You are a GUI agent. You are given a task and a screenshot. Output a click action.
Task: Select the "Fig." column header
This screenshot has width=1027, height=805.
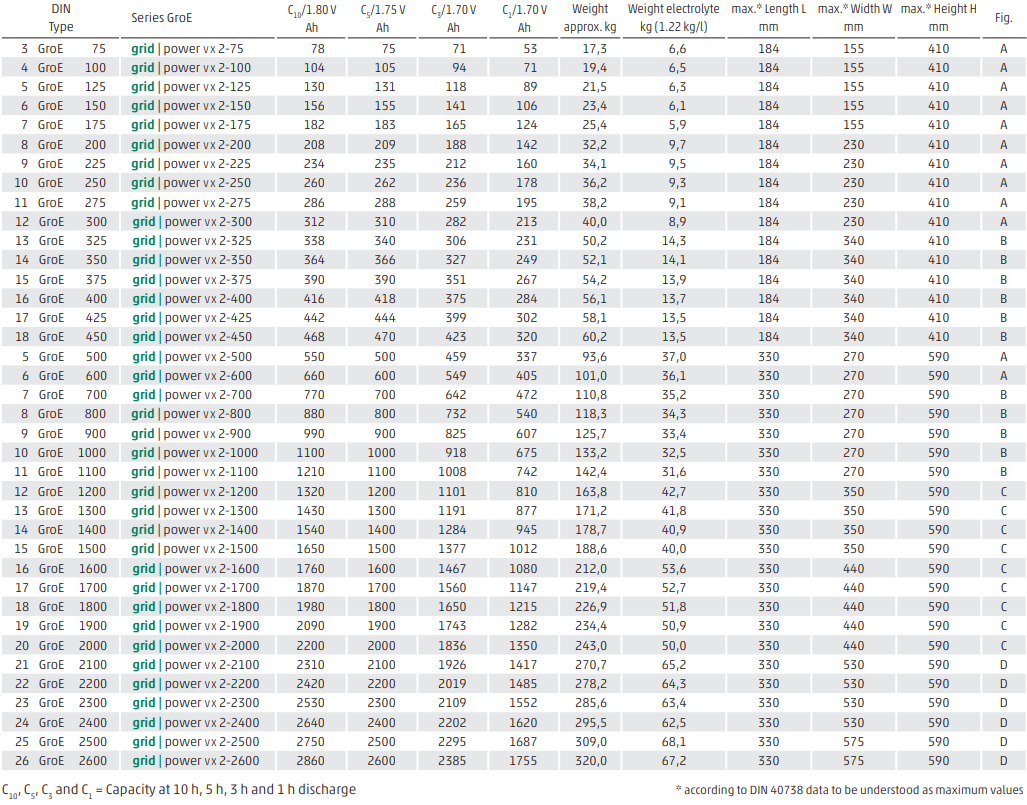tap(1003, 18)
